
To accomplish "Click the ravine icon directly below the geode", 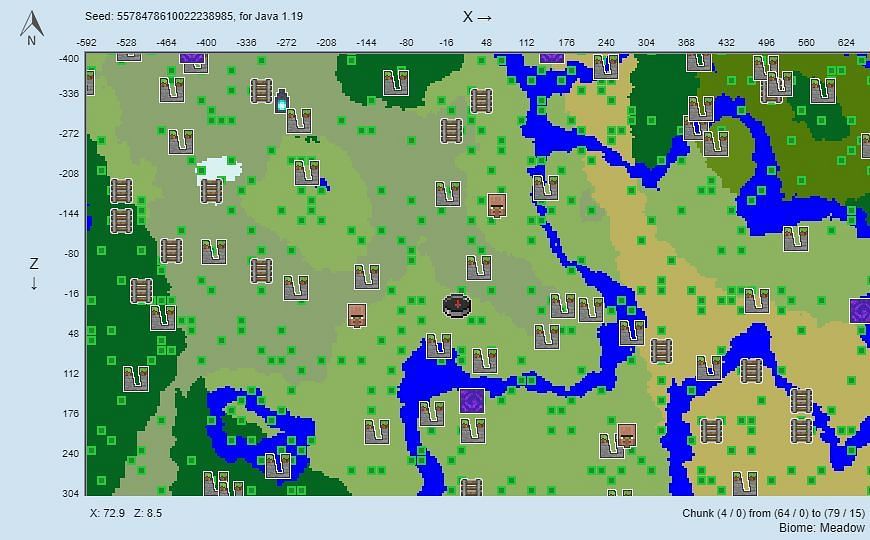I will coord(473,431).
